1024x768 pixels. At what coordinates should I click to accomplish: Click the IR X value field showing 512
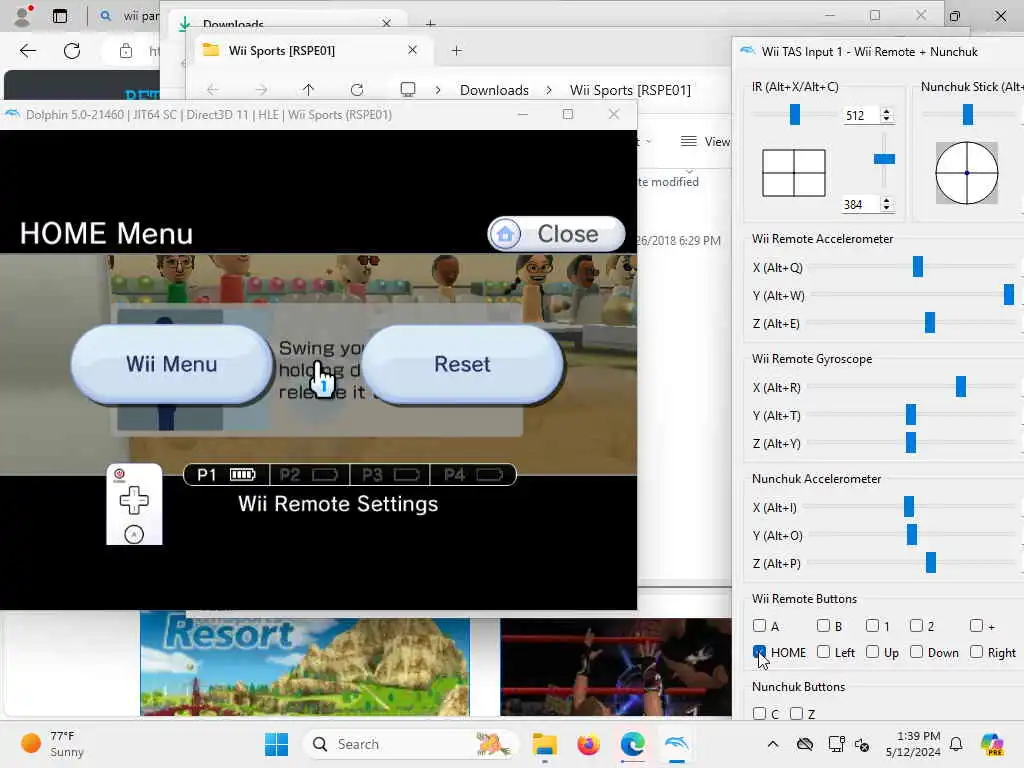(861, 116)
